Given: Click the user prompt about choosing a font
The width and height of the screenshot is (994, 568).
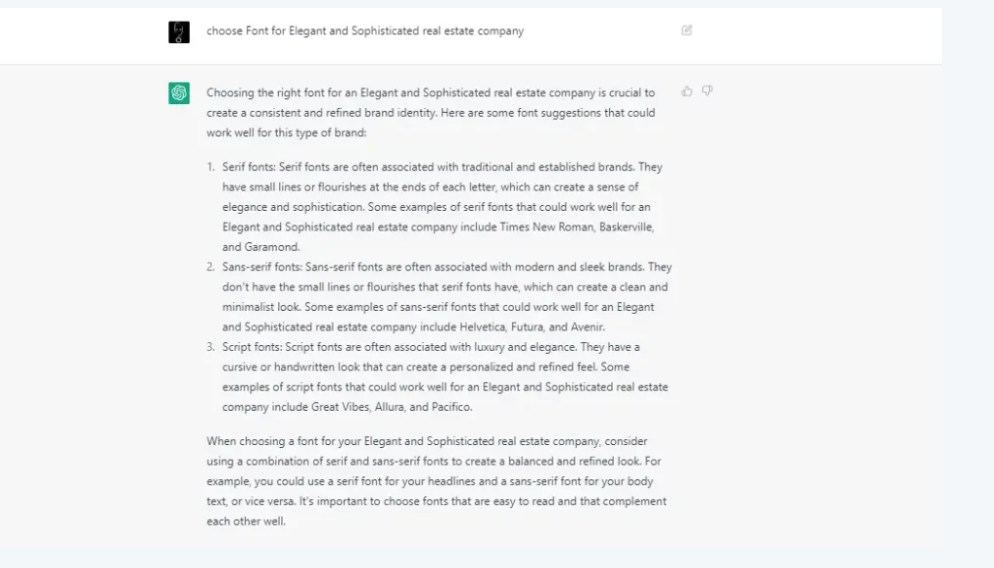Looking at the screenshot, I should click(365, 31).
